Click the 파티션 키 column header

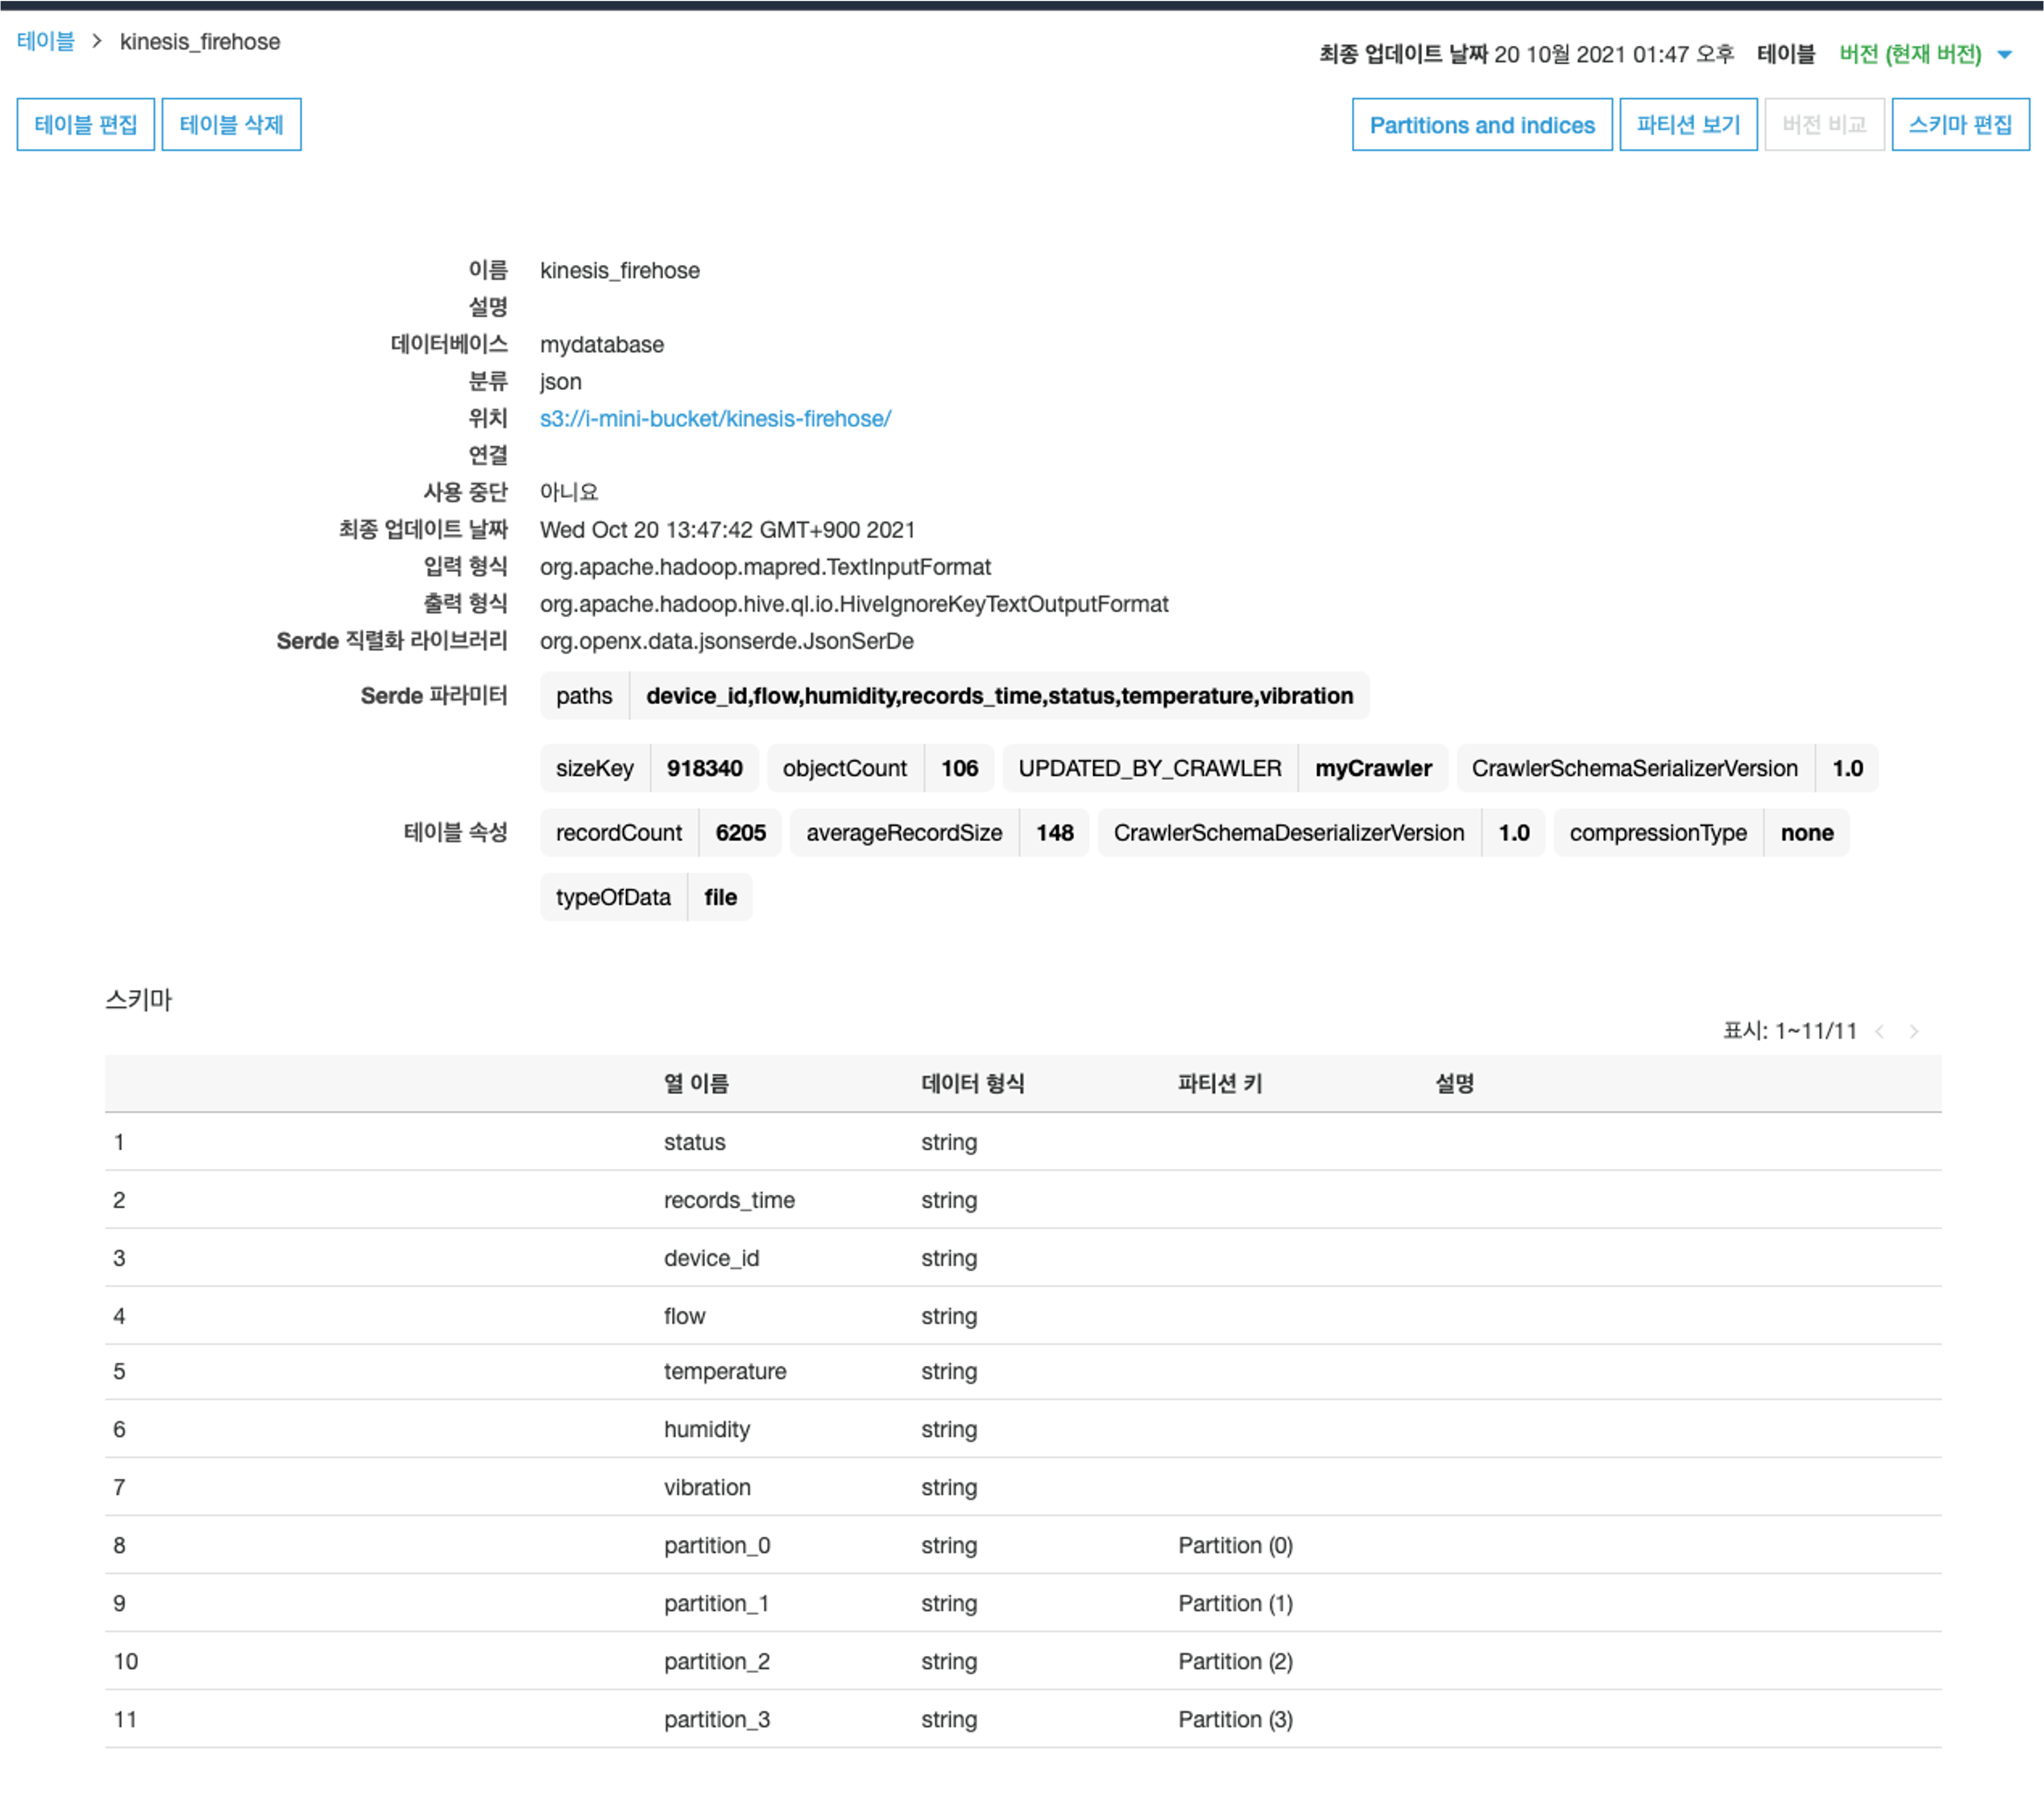pos(1219,1083)
